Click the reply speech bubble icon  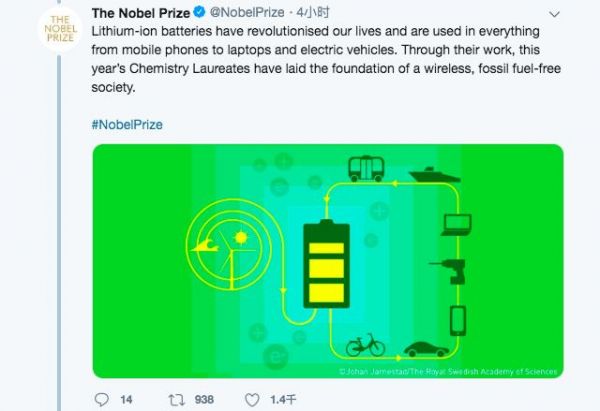101,399
